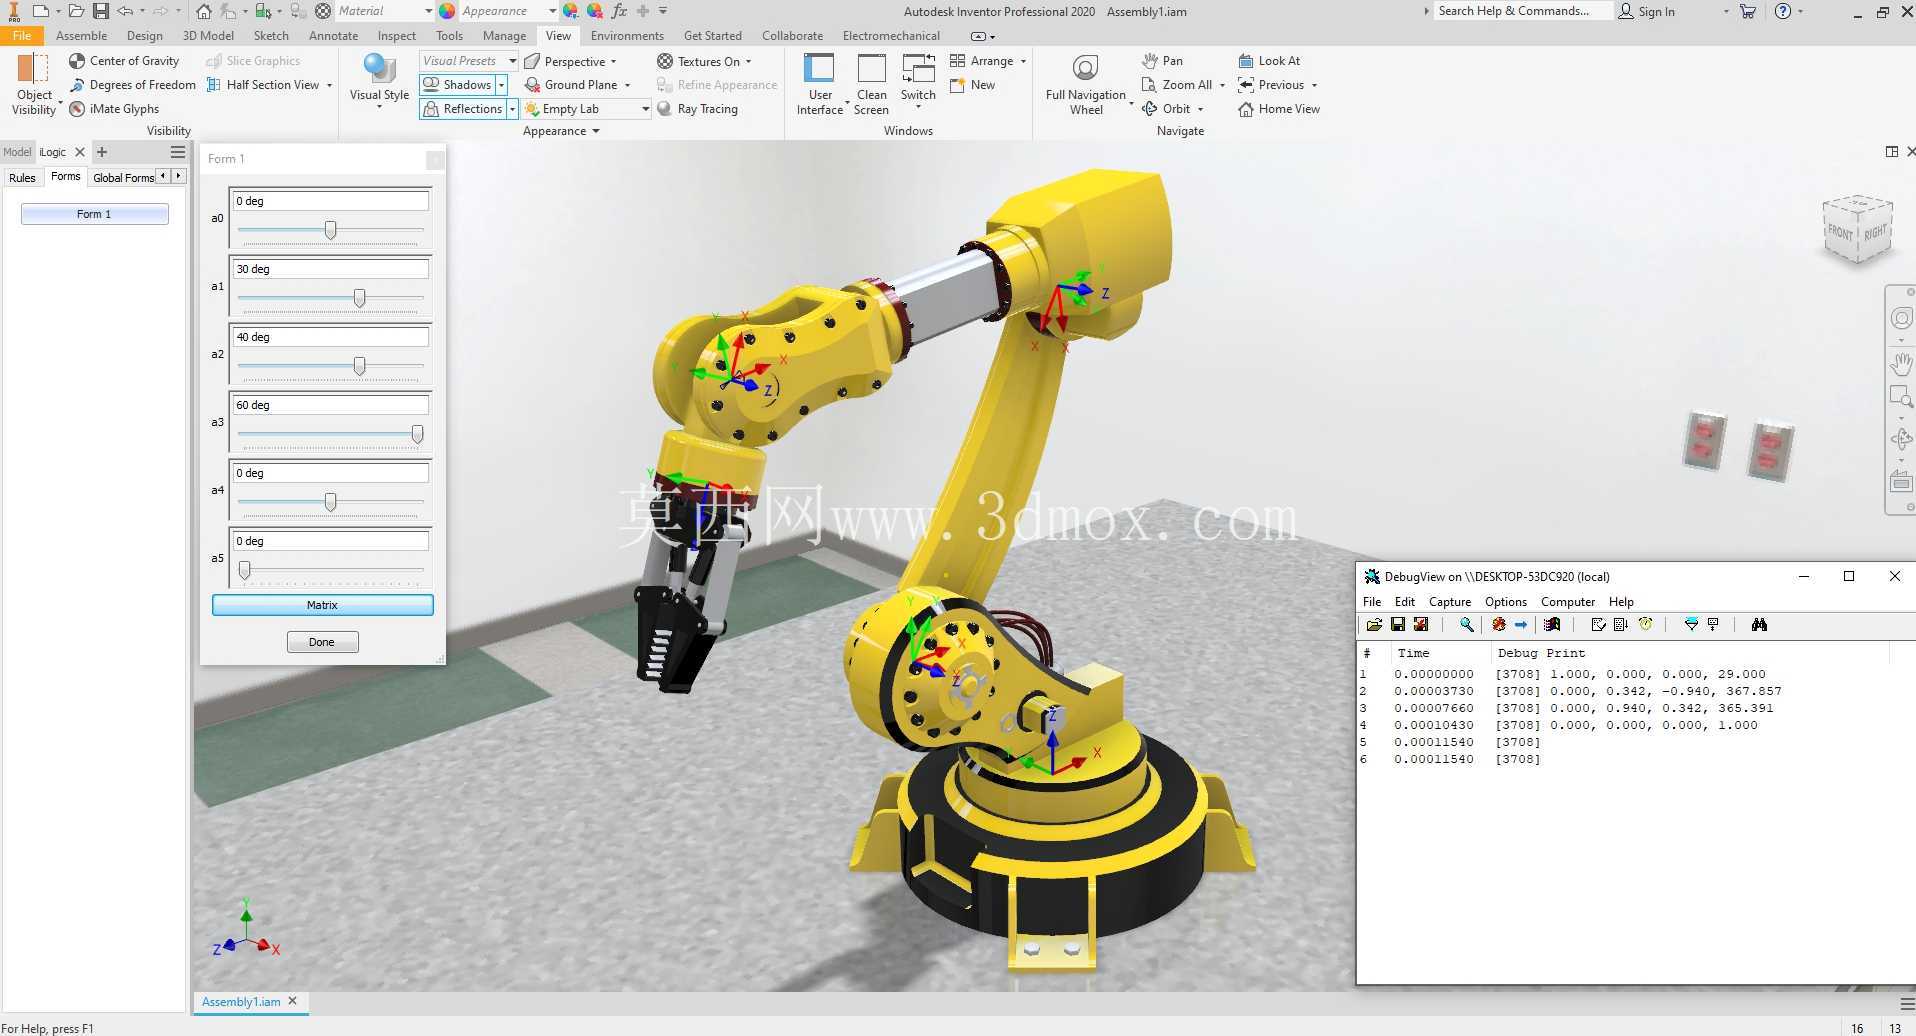Open the Options menu in DebugView
1916x1036 pixels.
point(1505,602)
